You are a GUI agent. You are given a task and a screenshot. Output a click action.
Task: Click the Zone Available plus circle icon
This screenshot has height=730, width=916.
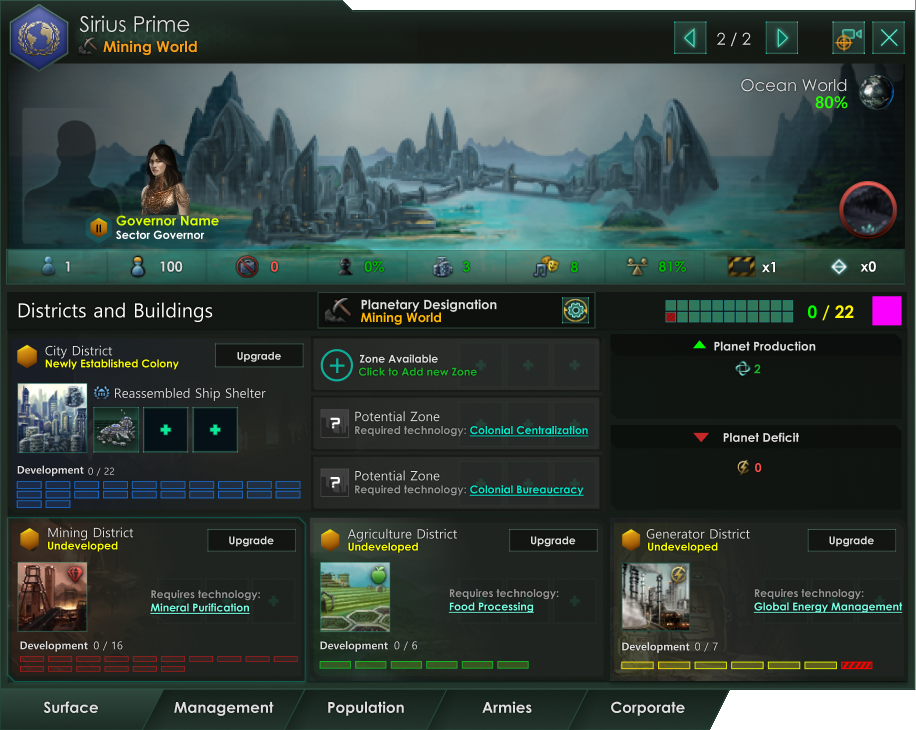click(x=336, y=365)
